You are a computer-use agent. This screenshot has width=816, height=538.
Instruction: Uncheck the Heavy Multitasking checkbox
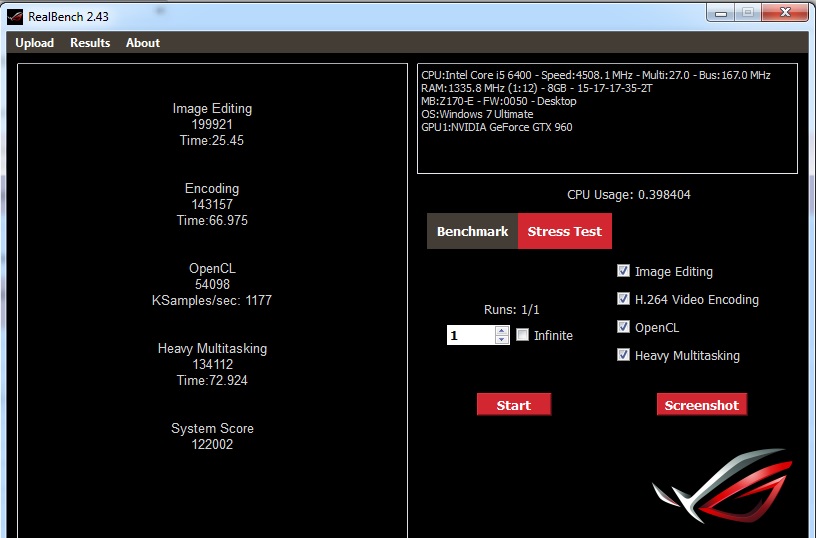coord(623,355)
